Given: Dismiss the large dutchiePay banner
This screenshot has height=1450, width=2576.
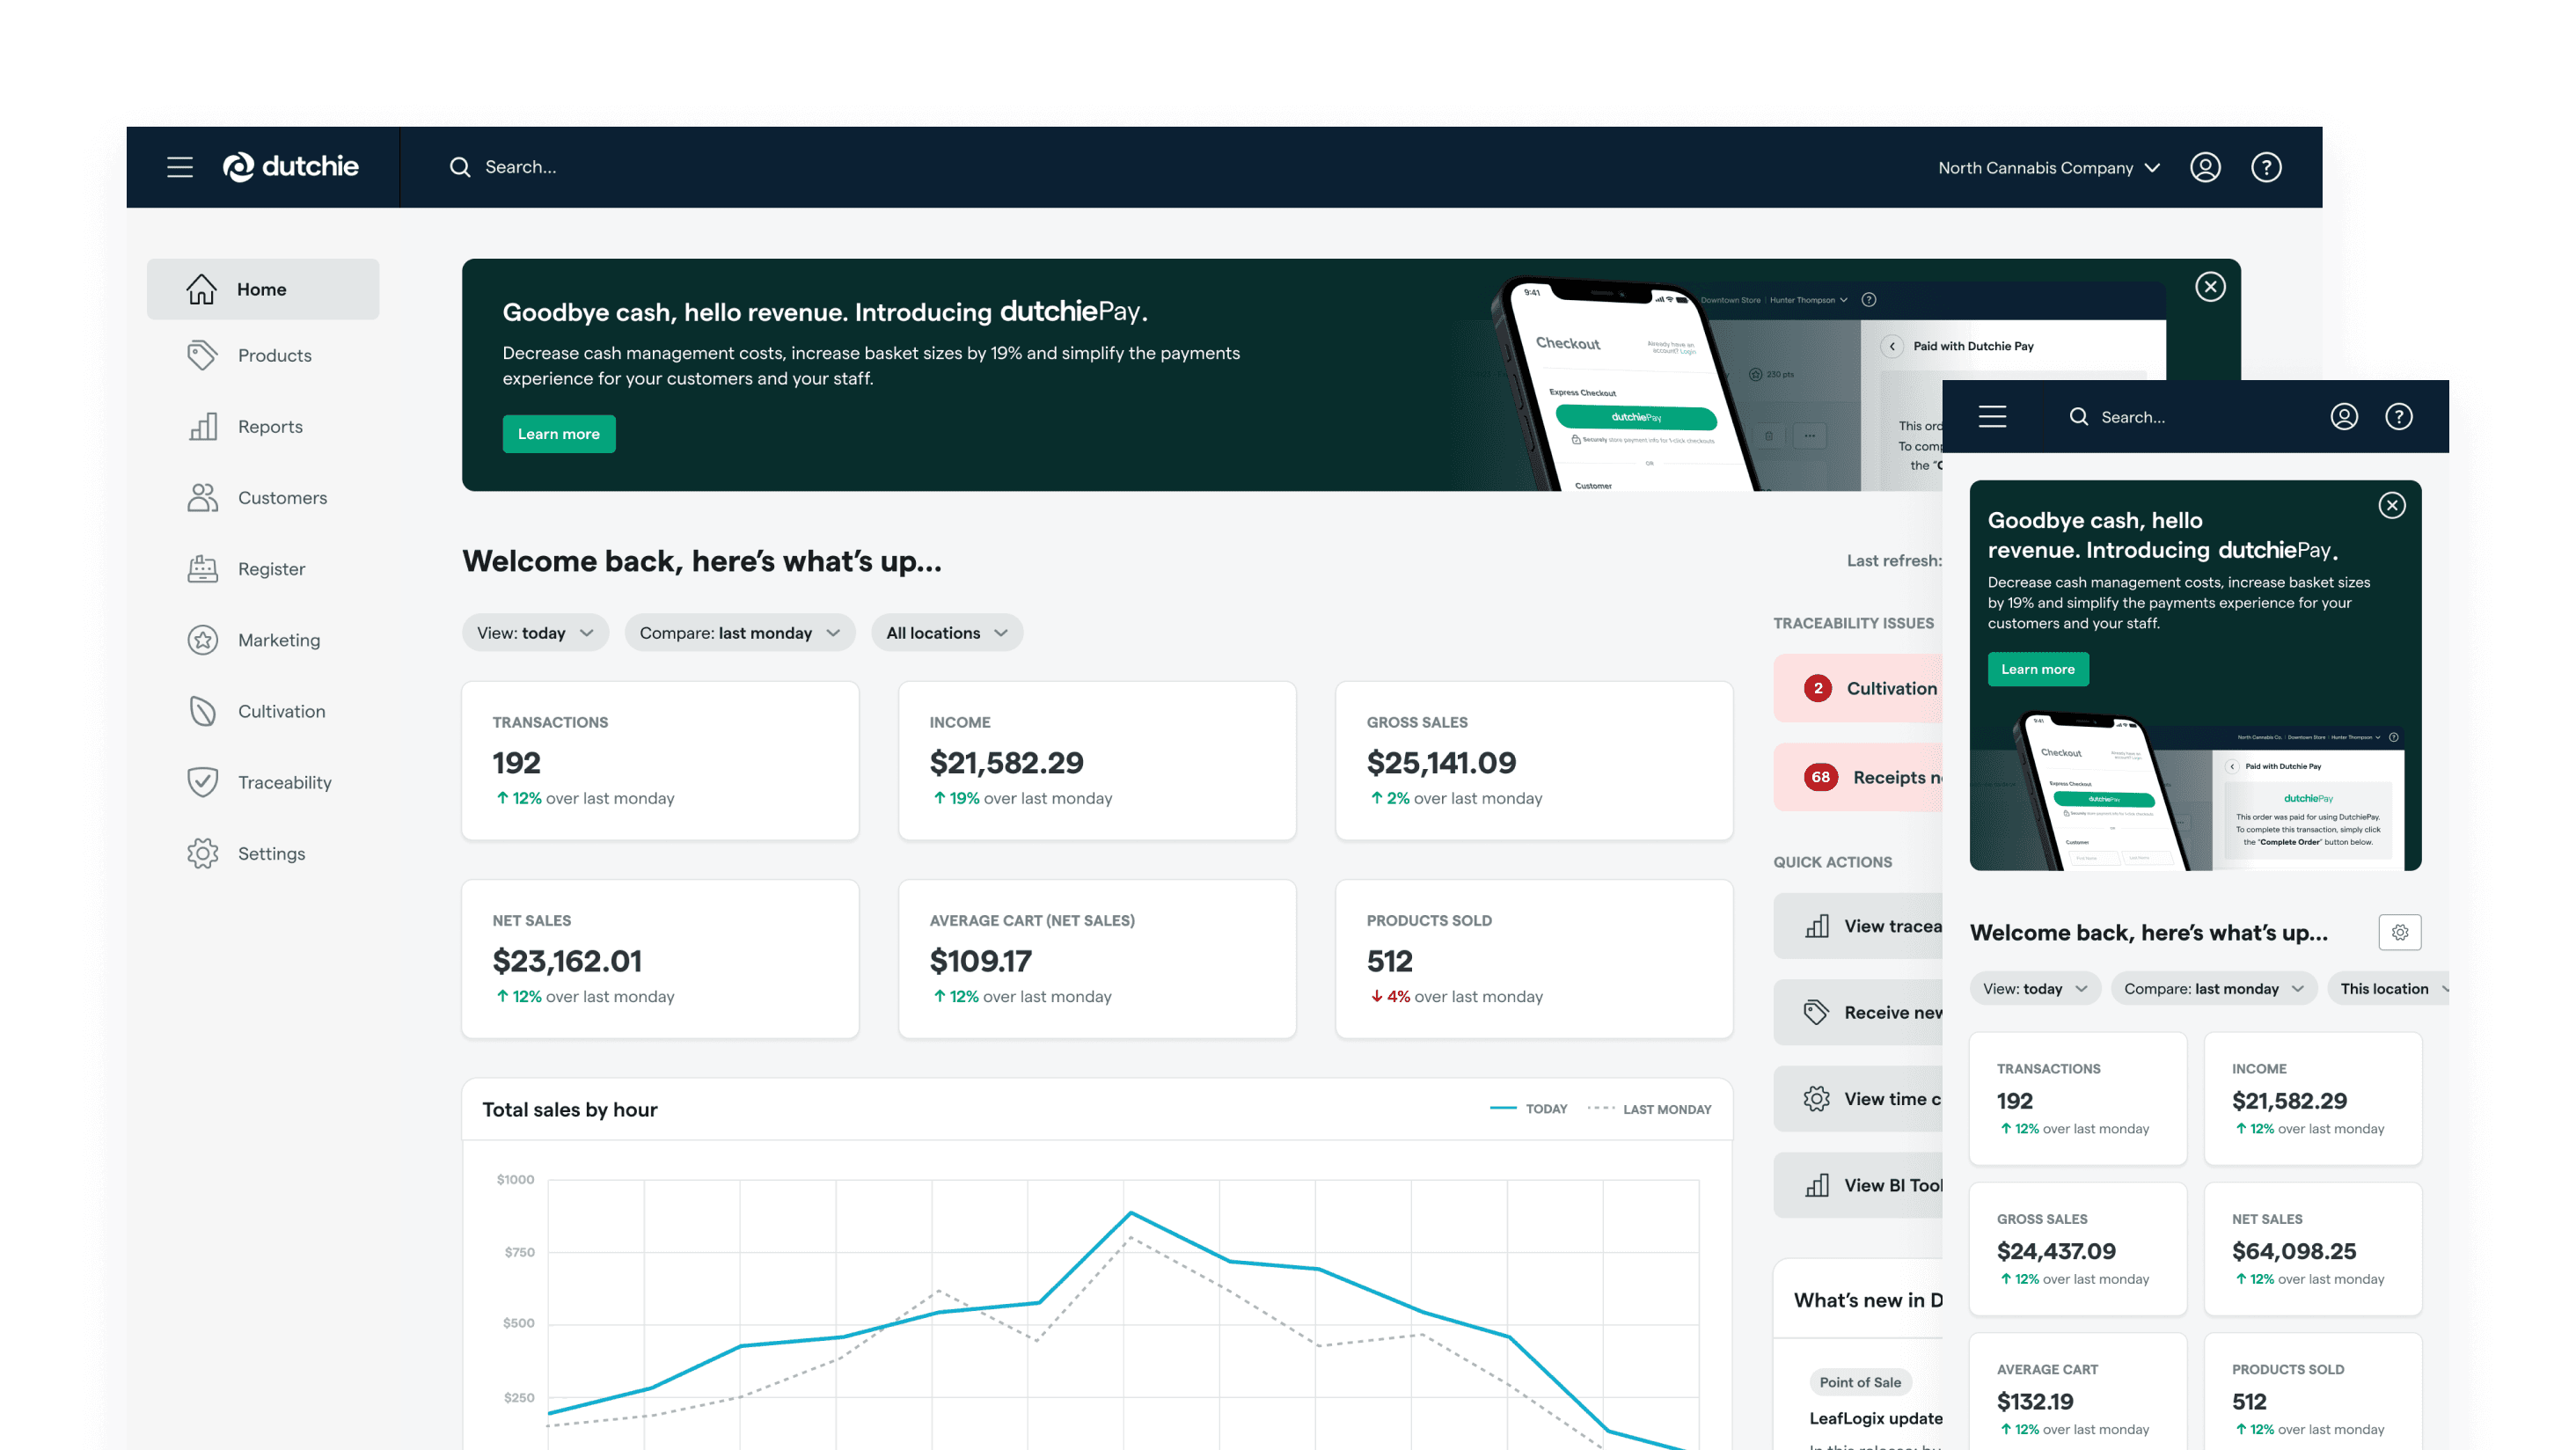Looking at the screenshot, I should coord(2210,287).
